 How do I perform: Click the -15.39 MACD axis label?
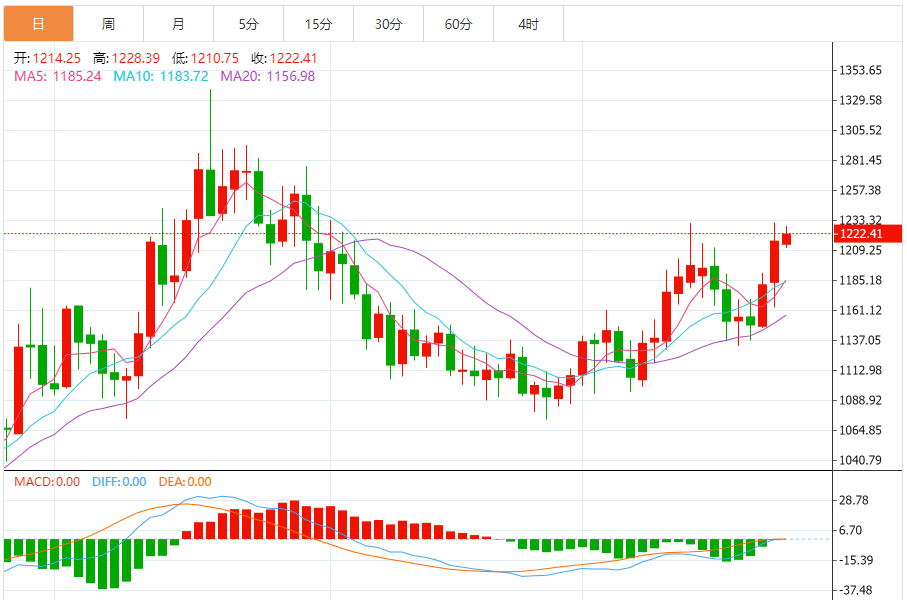click(x=855, y=561)
